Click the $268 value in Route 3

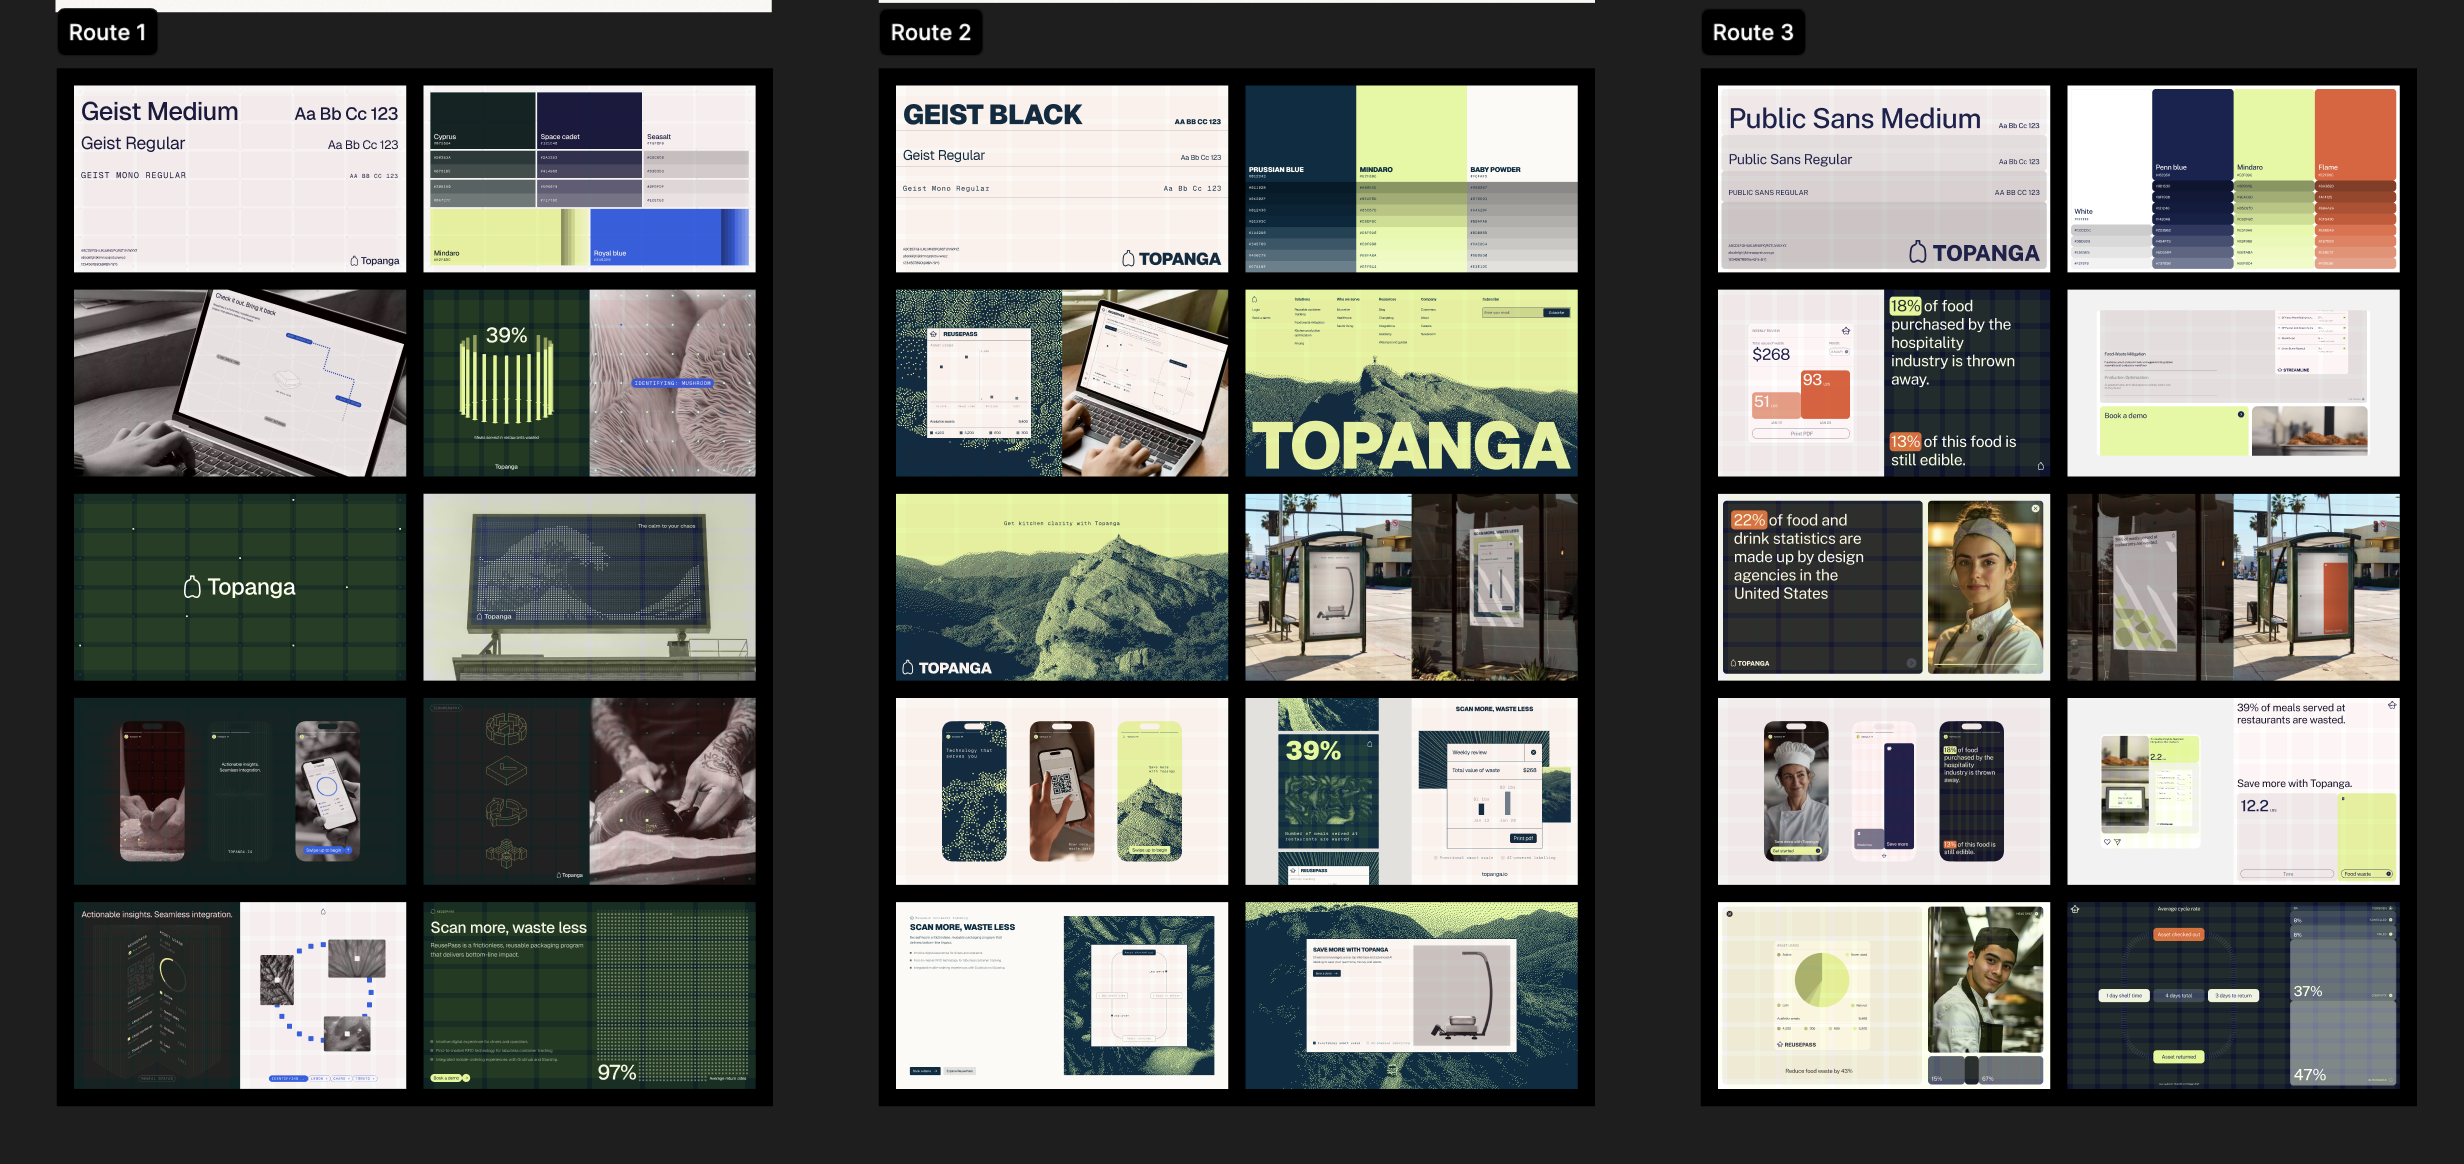(x=1771, y=355)
